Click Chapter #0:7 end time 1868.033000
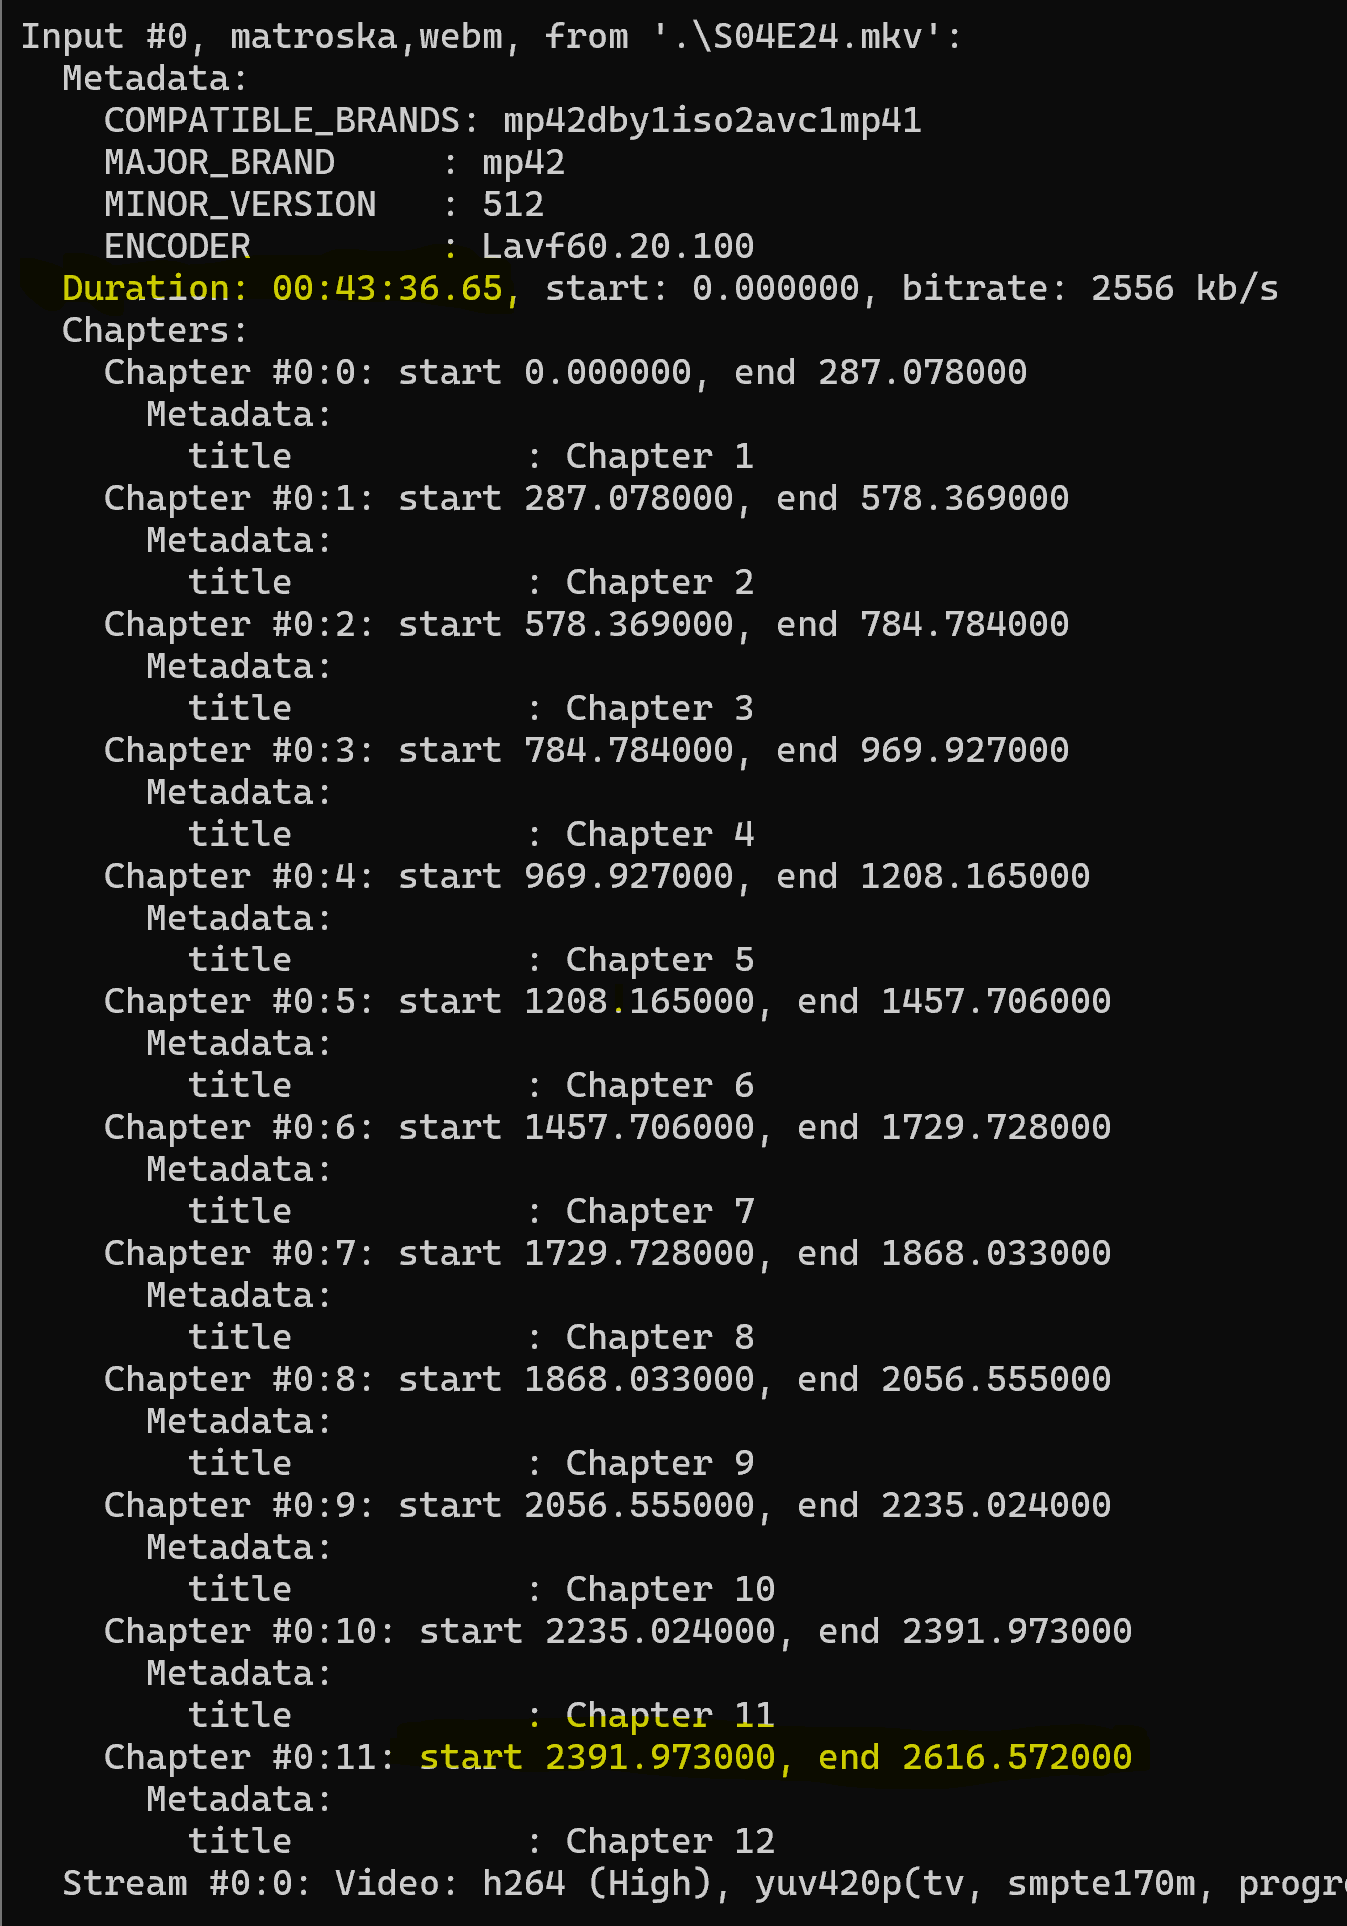This screenshot has width=1347, height=1926. point(996,1253)
